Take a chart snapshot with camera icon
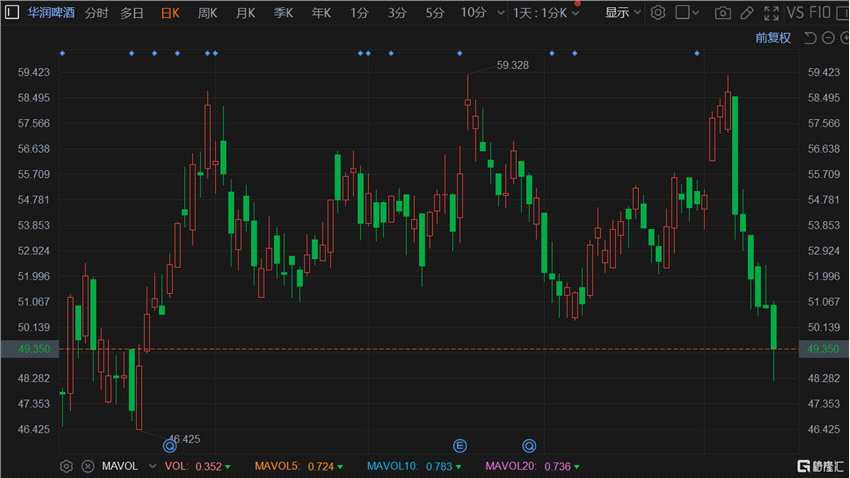850x478 pixels. 722,13
